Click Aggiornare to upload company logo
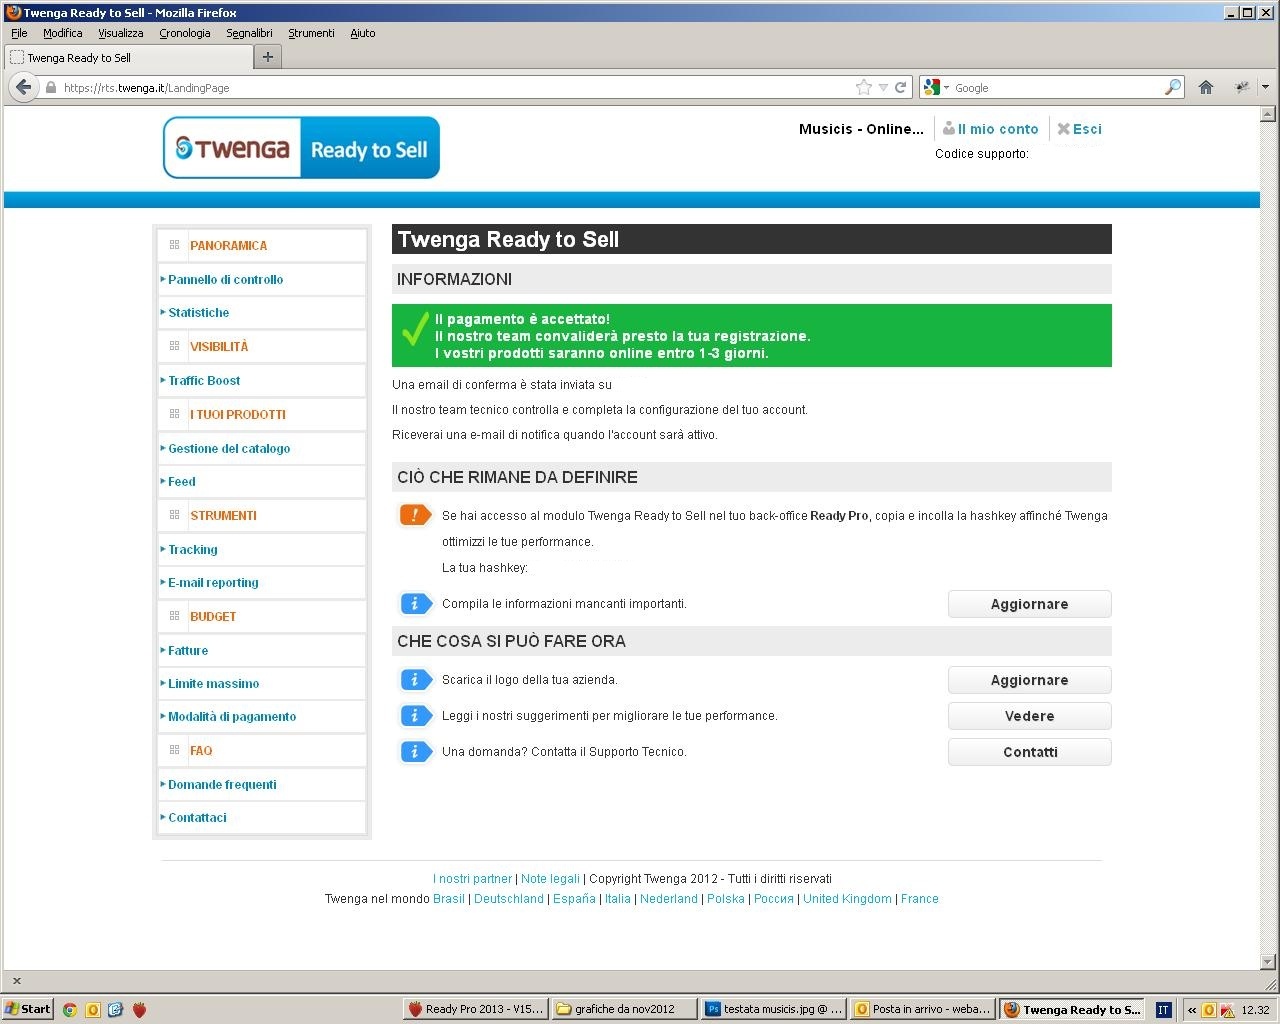 pyautogui.click(x=1029, y=680)
